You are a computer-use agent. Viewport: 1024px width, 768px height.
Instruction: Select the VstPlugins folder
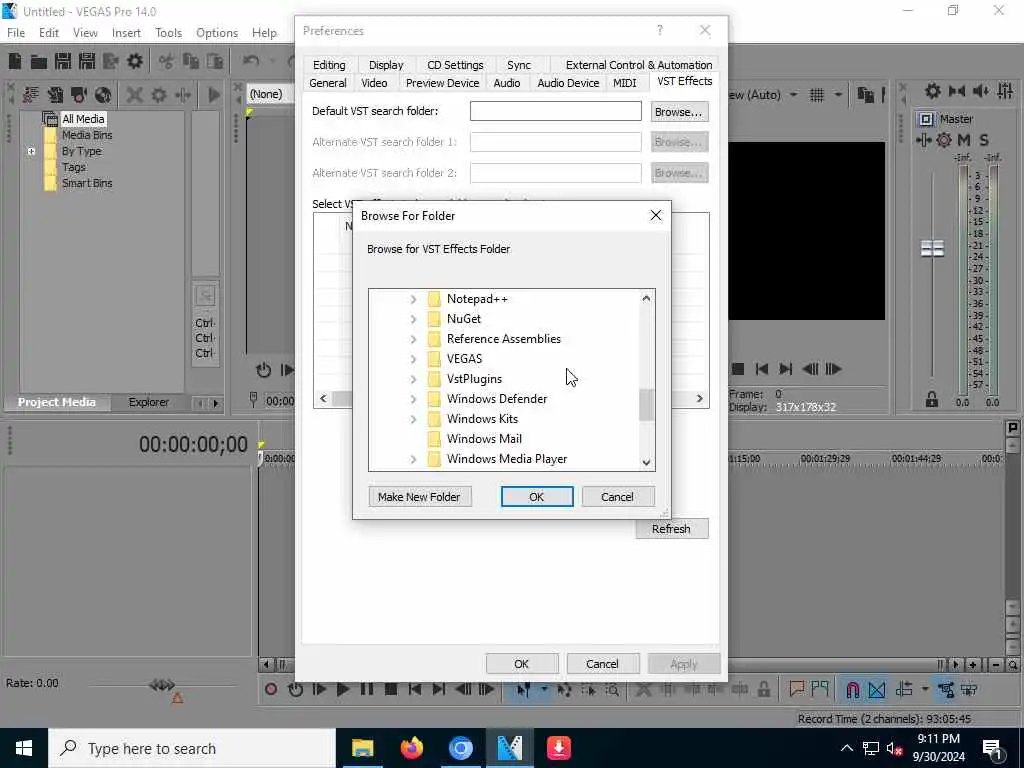click(x=474, y=379)
